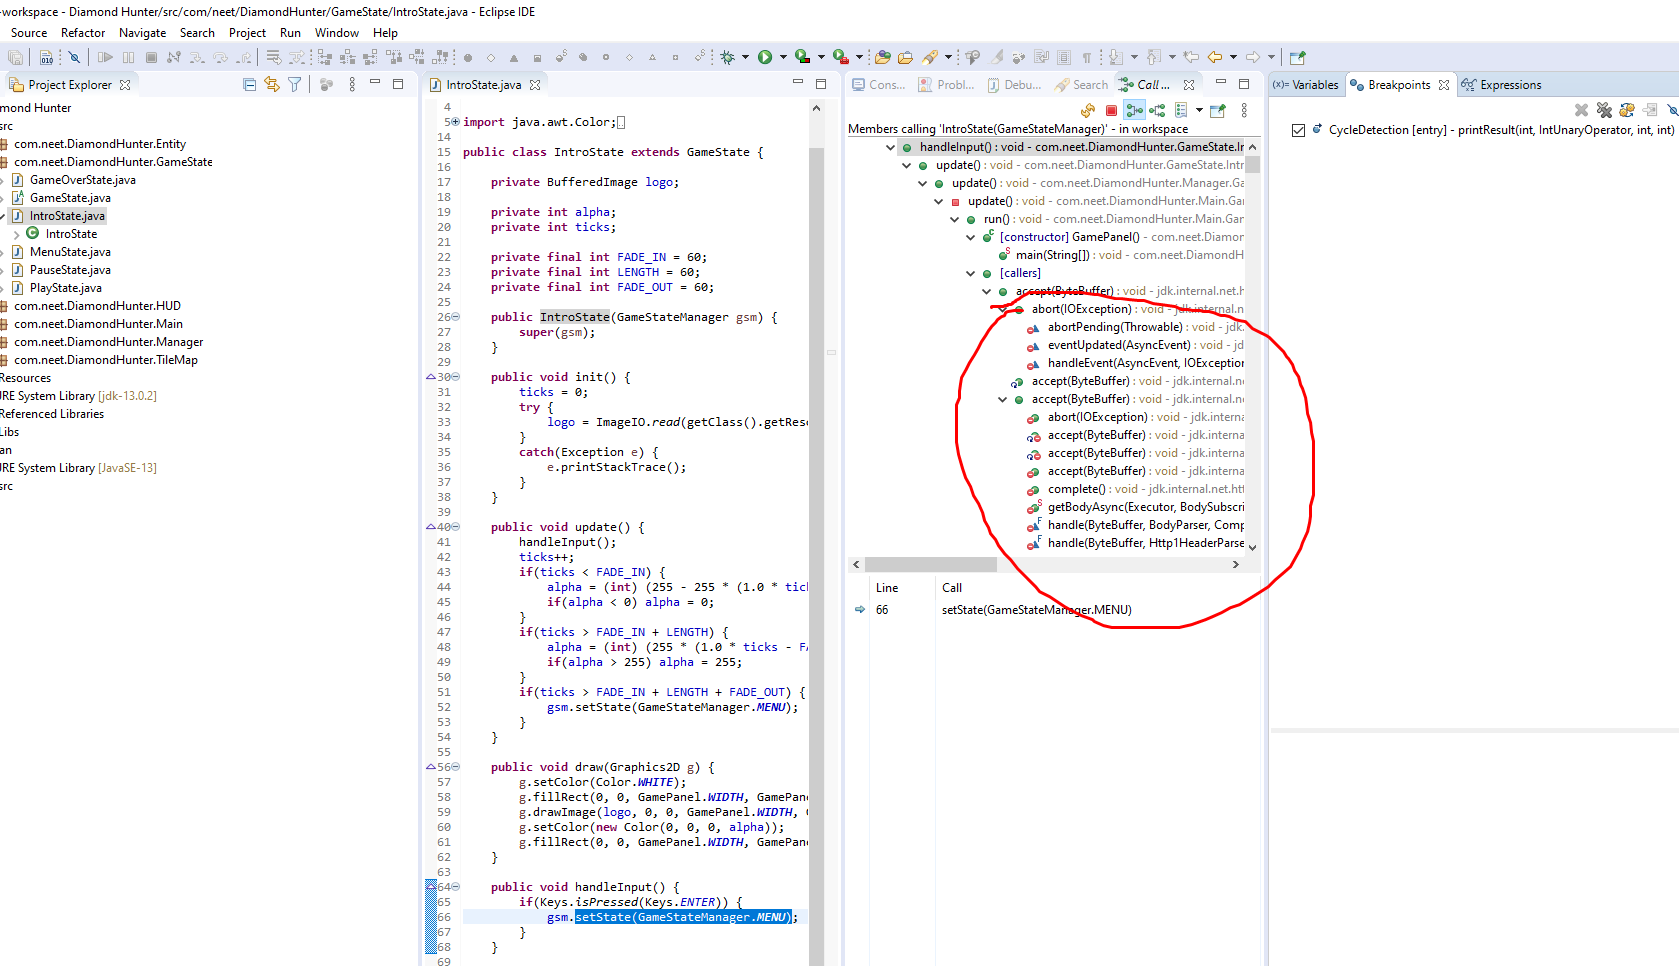
Task: Open the Refactor menu
Action: [x=83, y=33]
